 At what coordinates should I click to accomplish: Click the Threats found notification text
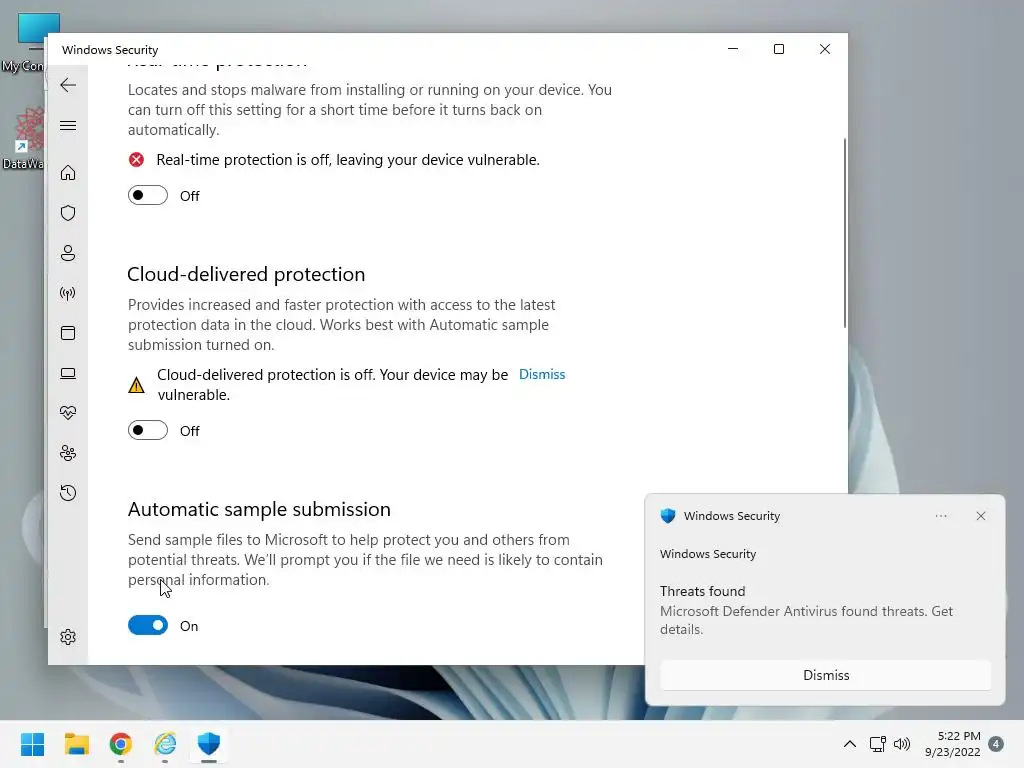coord(703,591)
